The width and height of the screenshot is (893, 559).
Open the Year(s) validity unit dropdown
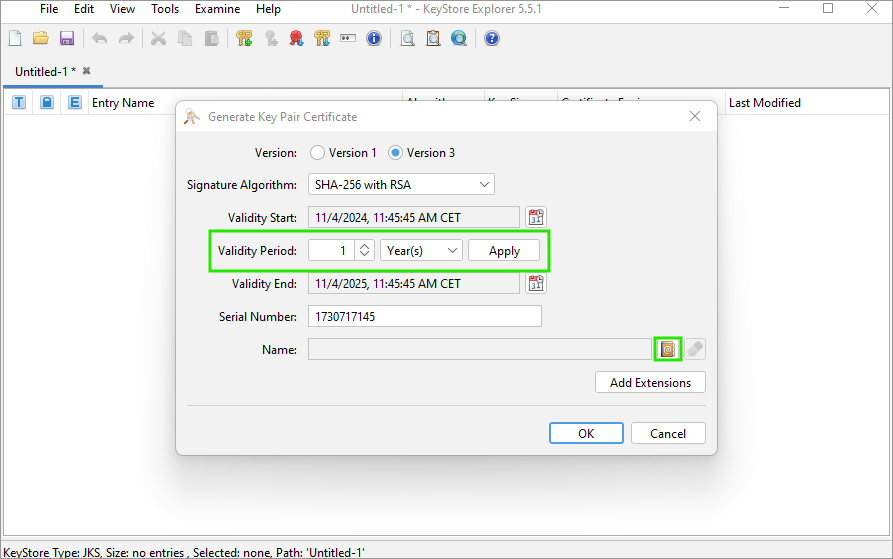pyautogui.click(x=421, y=250)
